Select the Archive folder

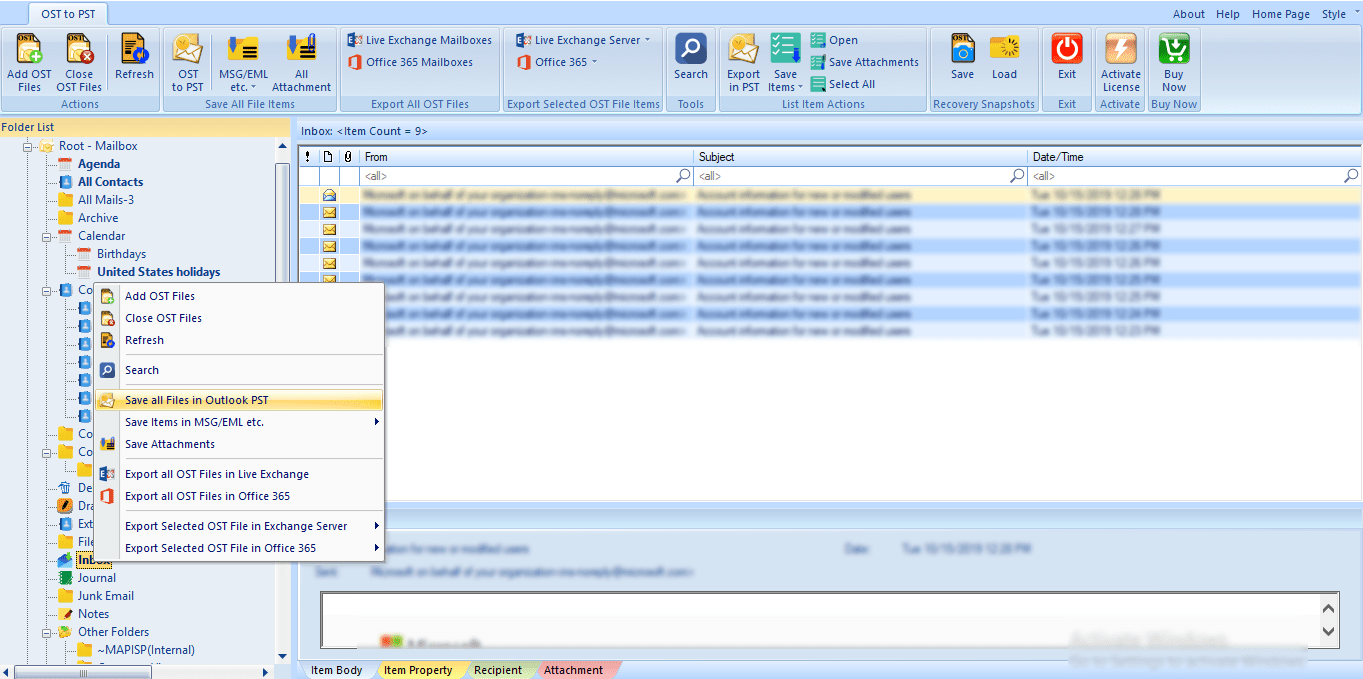tap(98, 218)
